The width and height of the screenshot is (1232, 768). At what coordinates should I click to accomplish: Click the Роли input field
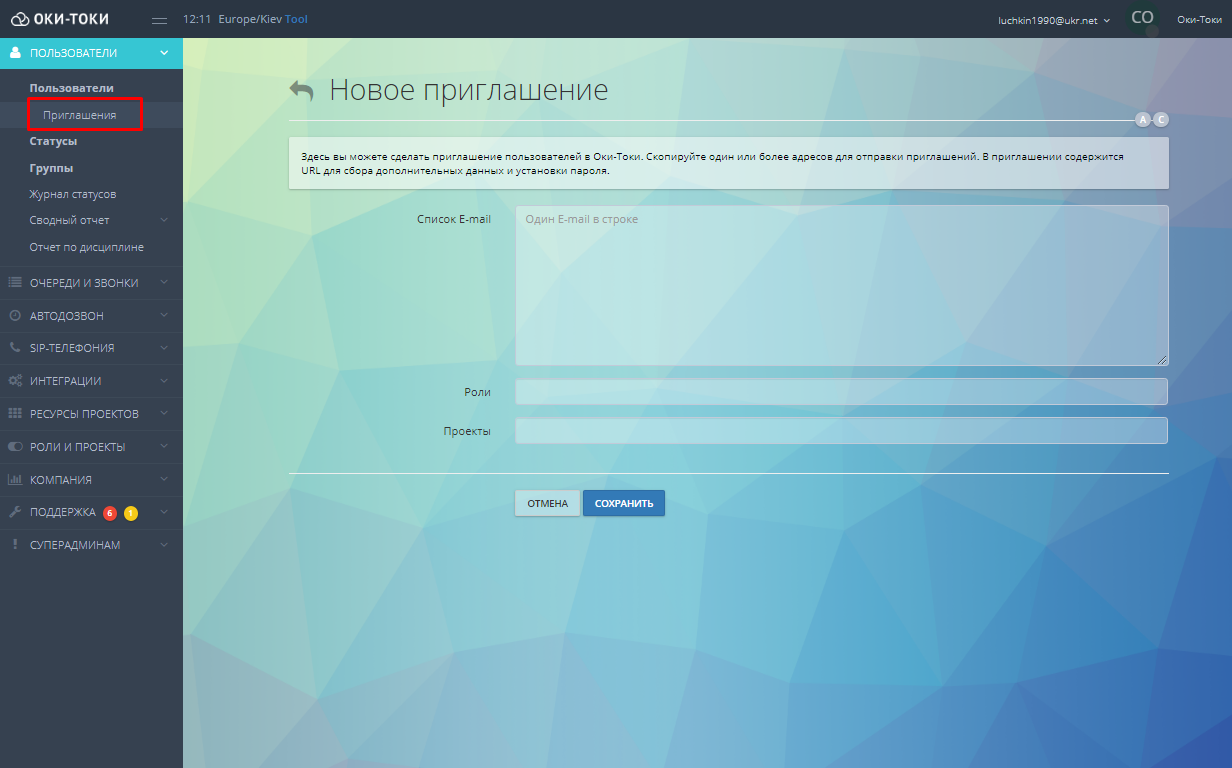(x=841, y=392)
